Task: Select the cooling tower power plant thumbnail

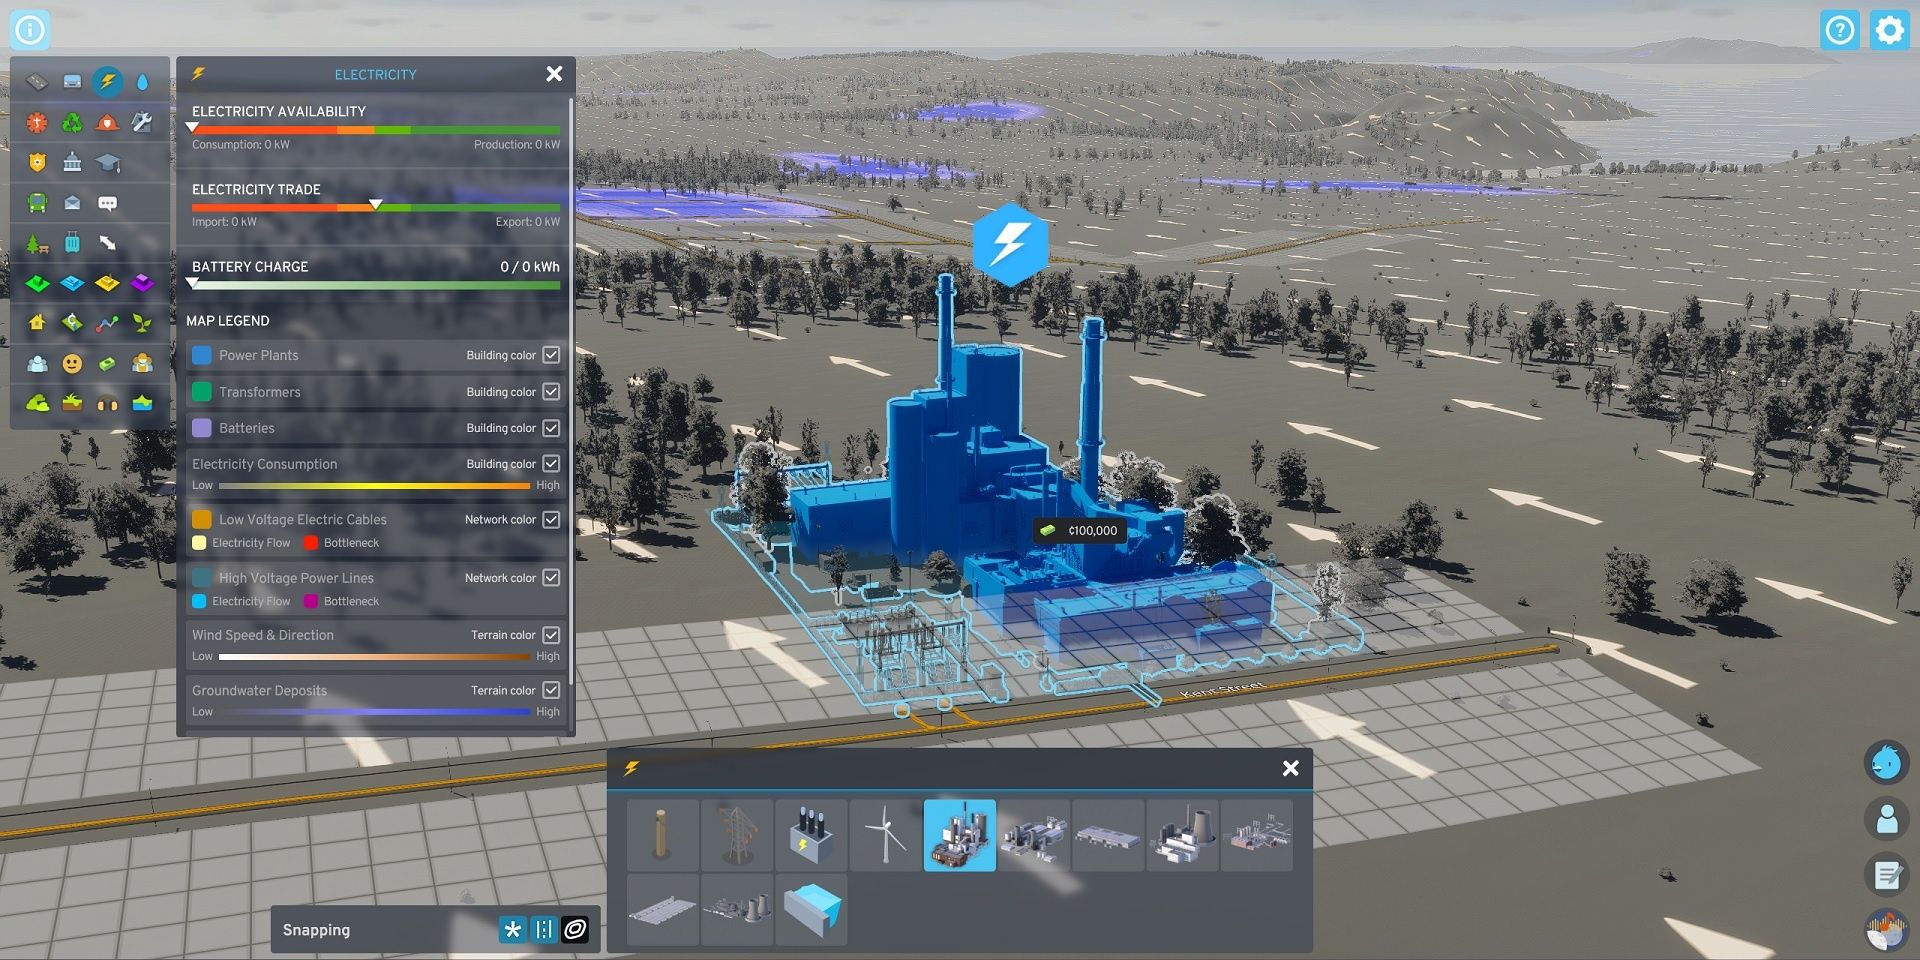Action: click(x=1182, y=835)
